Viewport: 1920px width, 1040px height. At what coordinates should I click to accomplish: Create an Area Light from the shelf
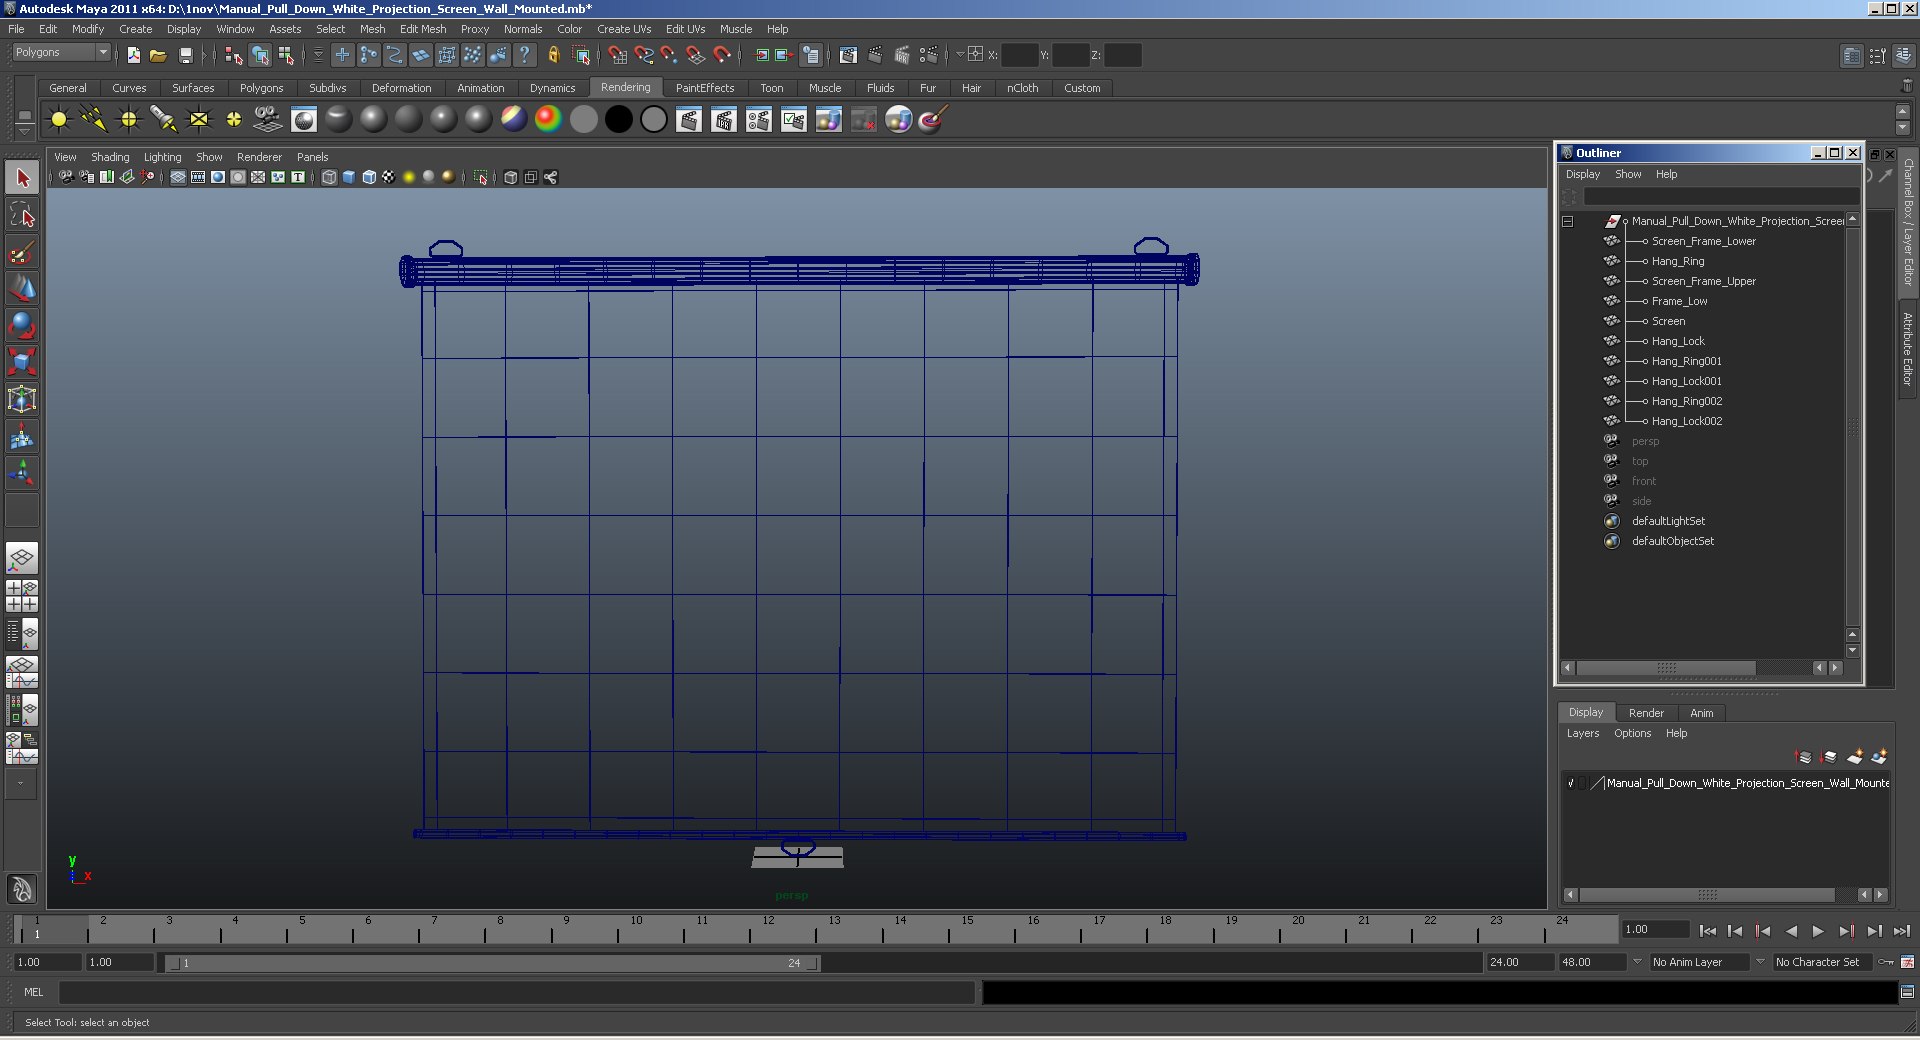pyautogui.click(x=199, y=120)
